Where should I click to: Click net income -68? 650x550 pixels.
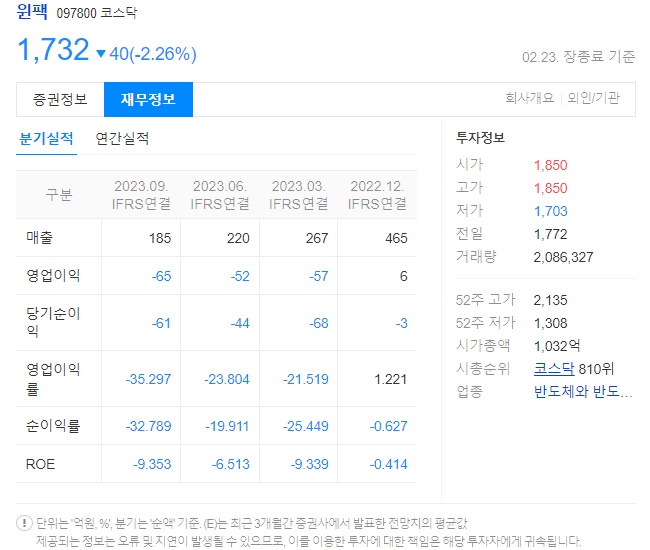(x=319, y=323)
